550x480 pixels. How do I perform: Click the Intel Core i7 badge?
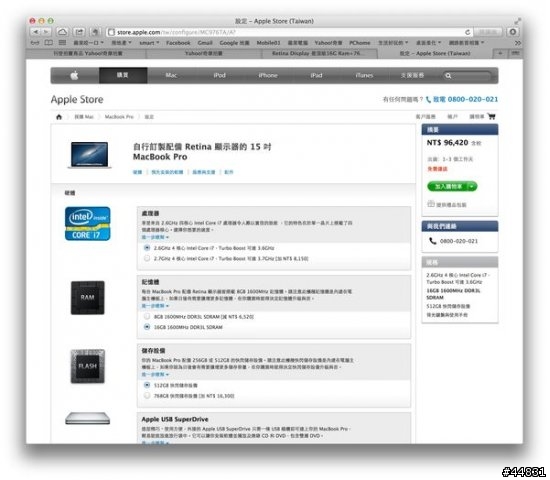(x=88, y=224)
